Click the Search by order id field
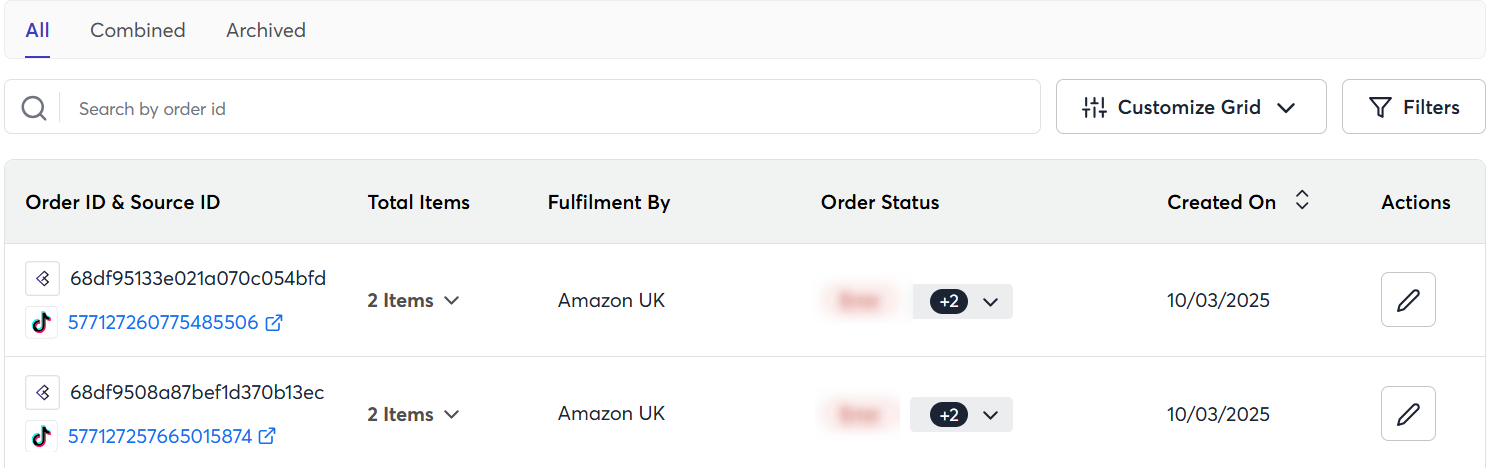The height and width of the screenshot is (468, 1497). tap(550, 108)
